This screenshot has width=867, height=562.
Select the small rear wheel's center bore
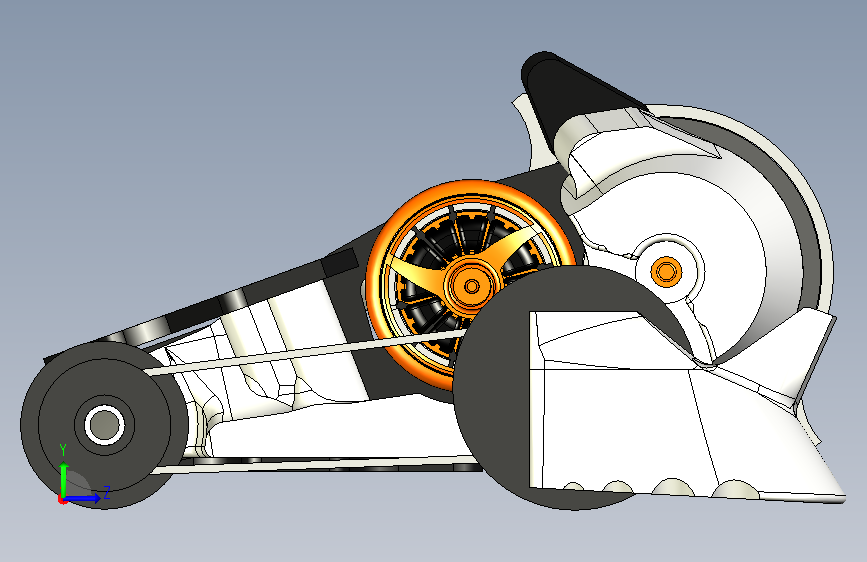pos(105,425)
